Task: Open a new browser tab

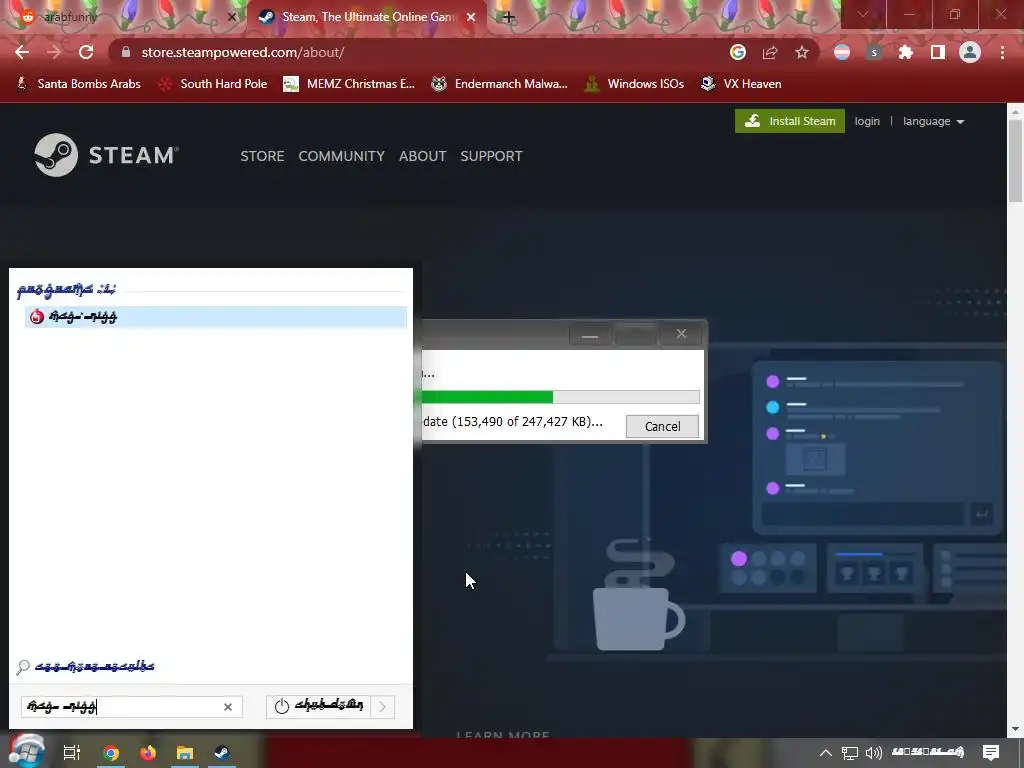Action: tap(509, 17)
